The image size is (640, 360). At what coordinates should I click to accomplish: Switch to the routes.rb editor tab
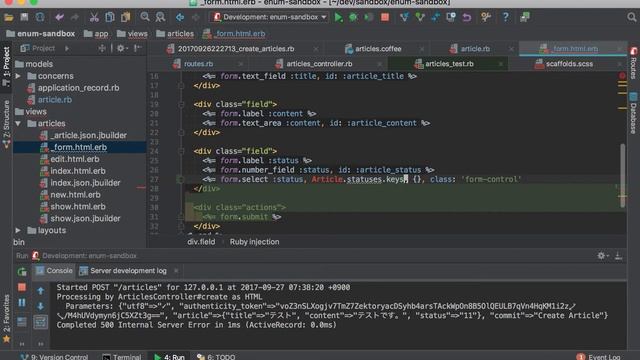tap(198, 64)
